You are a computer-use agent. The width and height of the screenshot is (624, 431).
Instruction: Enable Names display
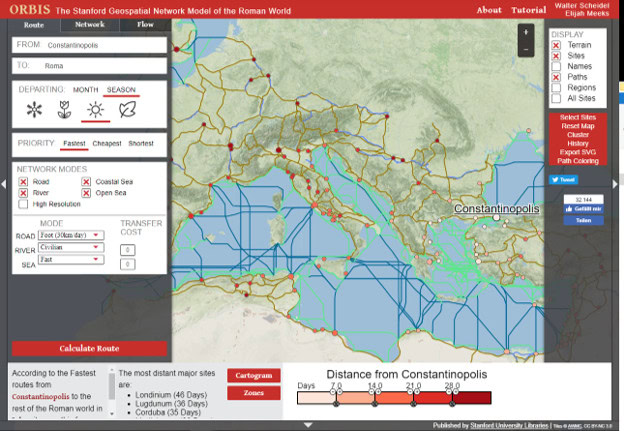click(556, 66)
